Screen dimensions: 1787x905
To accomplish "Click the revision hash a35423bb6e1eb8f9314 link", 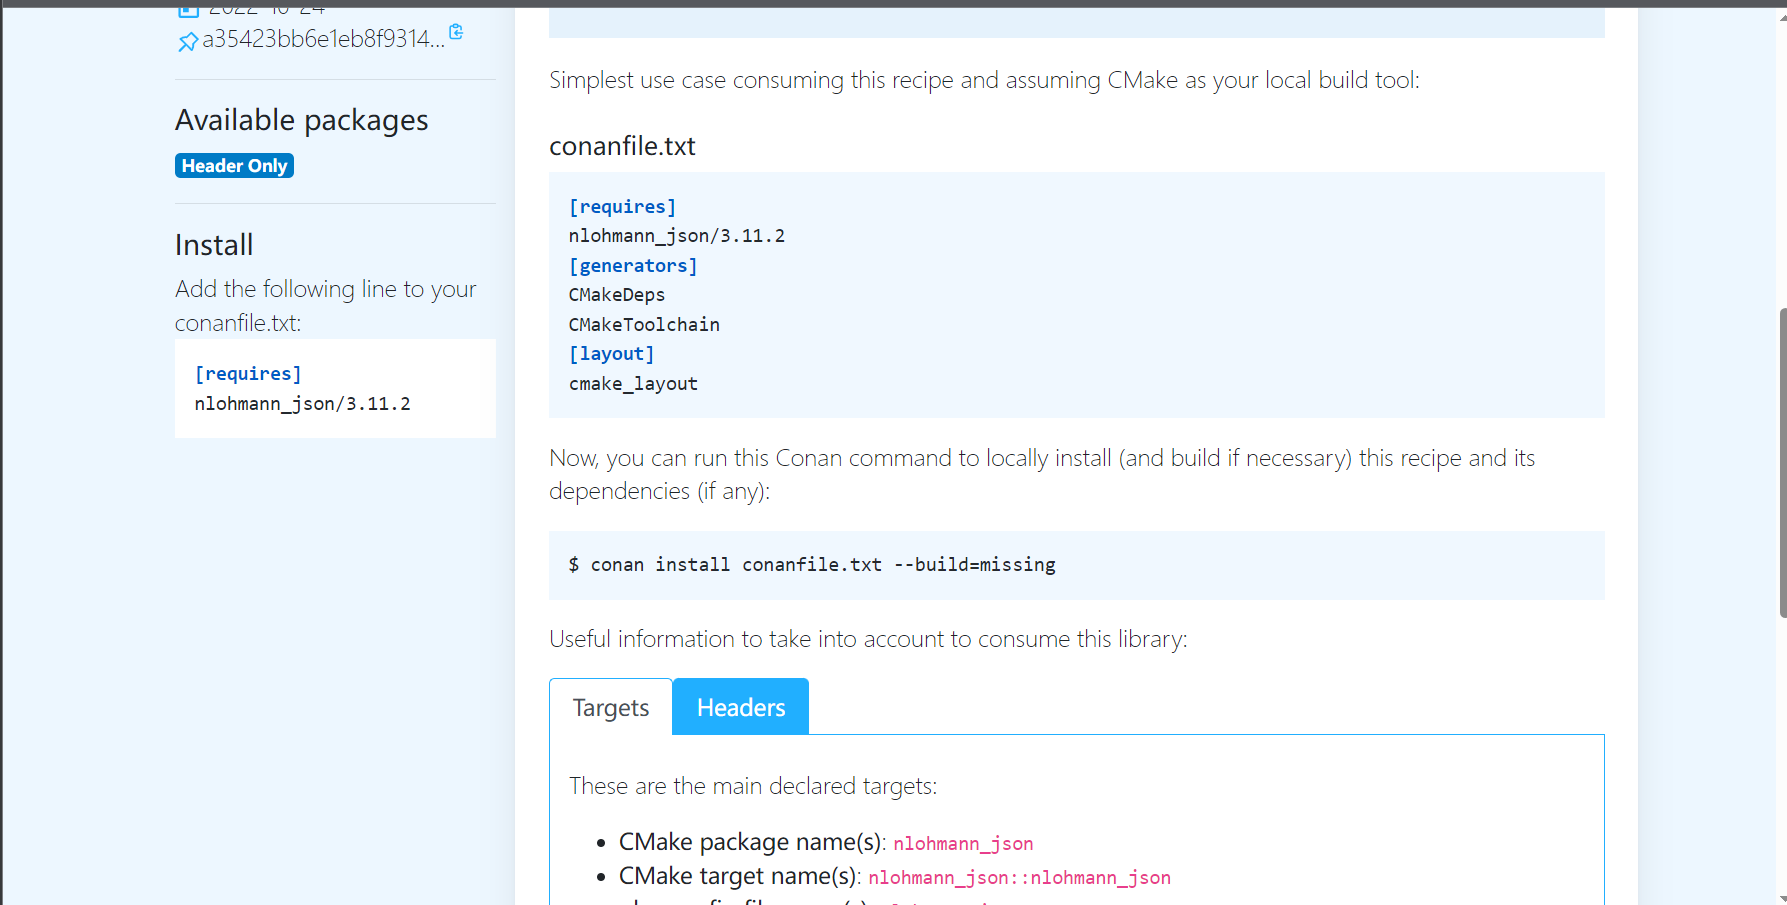I will pos(317,41).
